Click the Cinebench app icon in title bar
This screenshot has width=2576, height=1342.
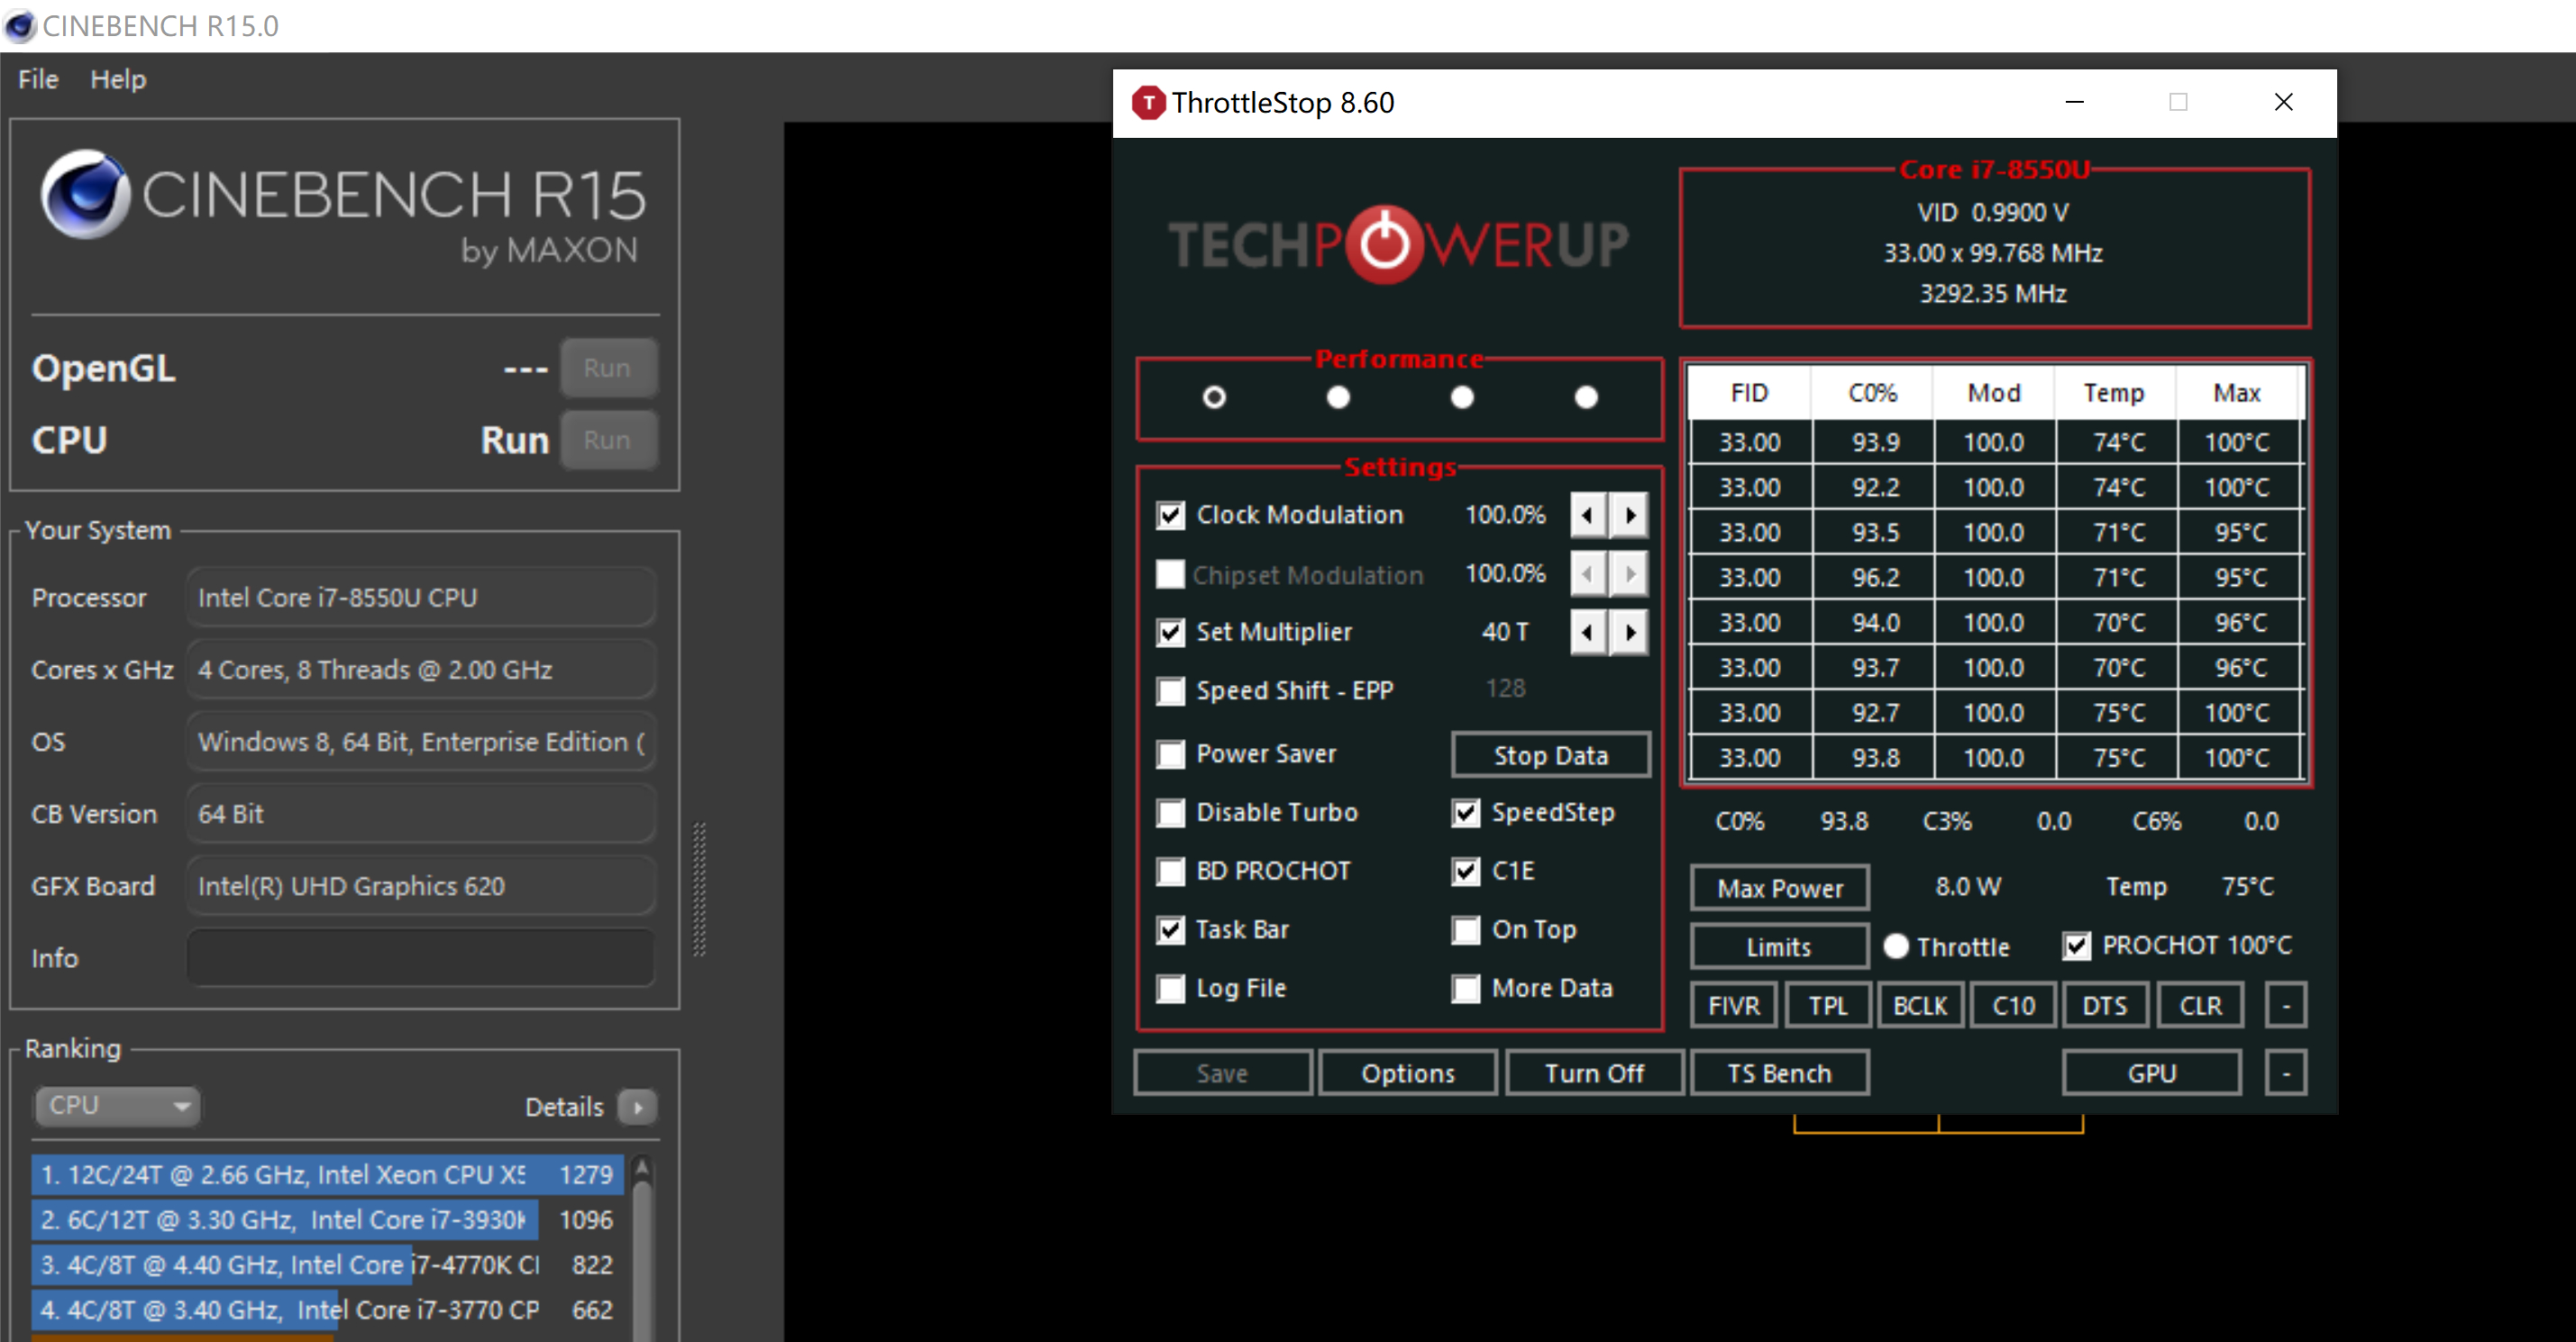click(x=20, y=26)
